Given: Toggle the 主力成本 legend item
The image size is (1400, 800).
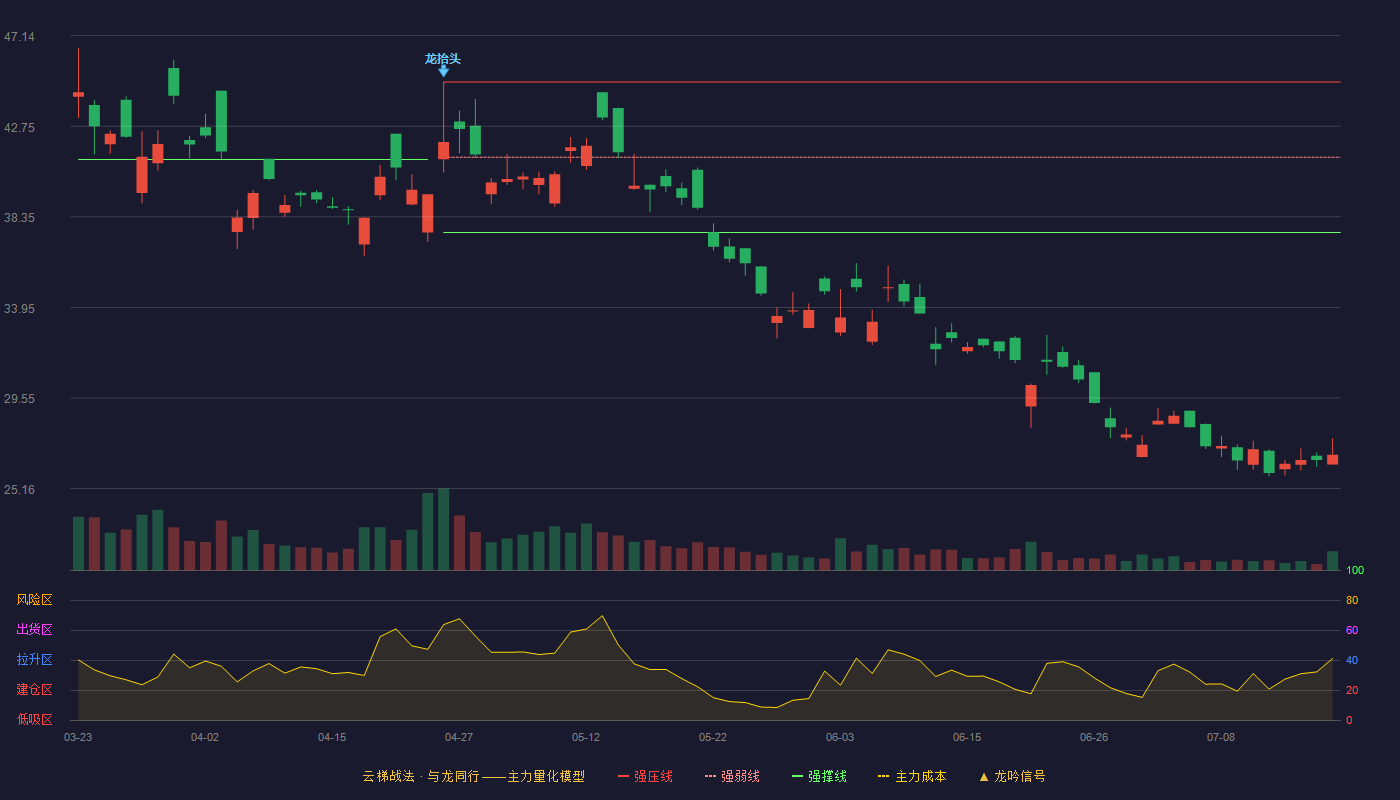Looking at the screenshot, I should click(x=913, y=776).
